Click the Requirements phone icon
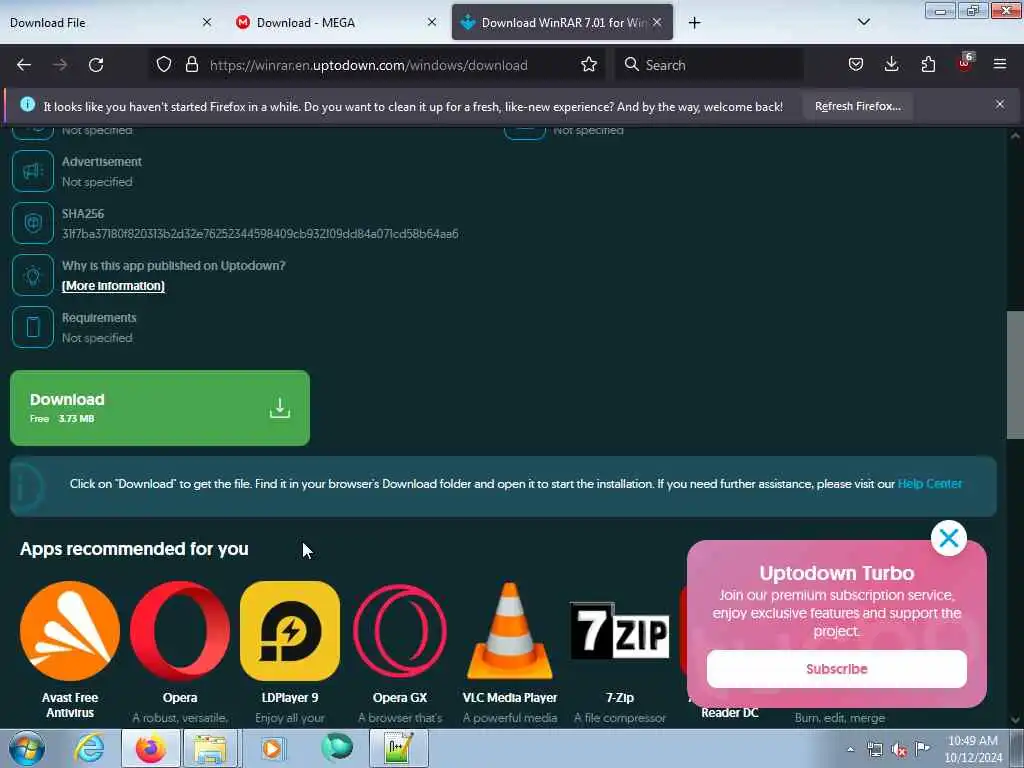1024x768 pixels. coord(33,327)
